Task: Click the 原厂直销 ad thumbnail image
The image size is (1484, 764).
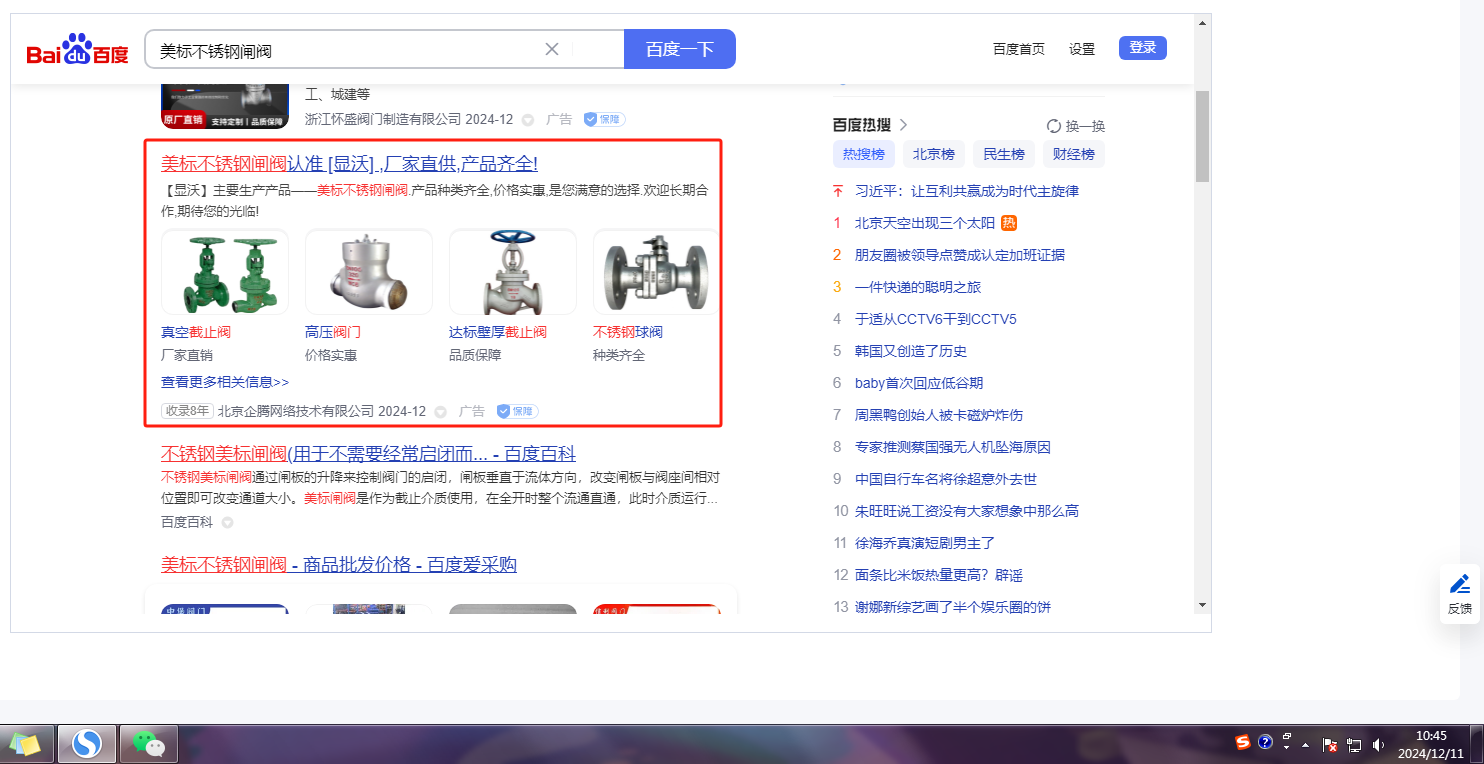Action: click(x=225, y=105)
